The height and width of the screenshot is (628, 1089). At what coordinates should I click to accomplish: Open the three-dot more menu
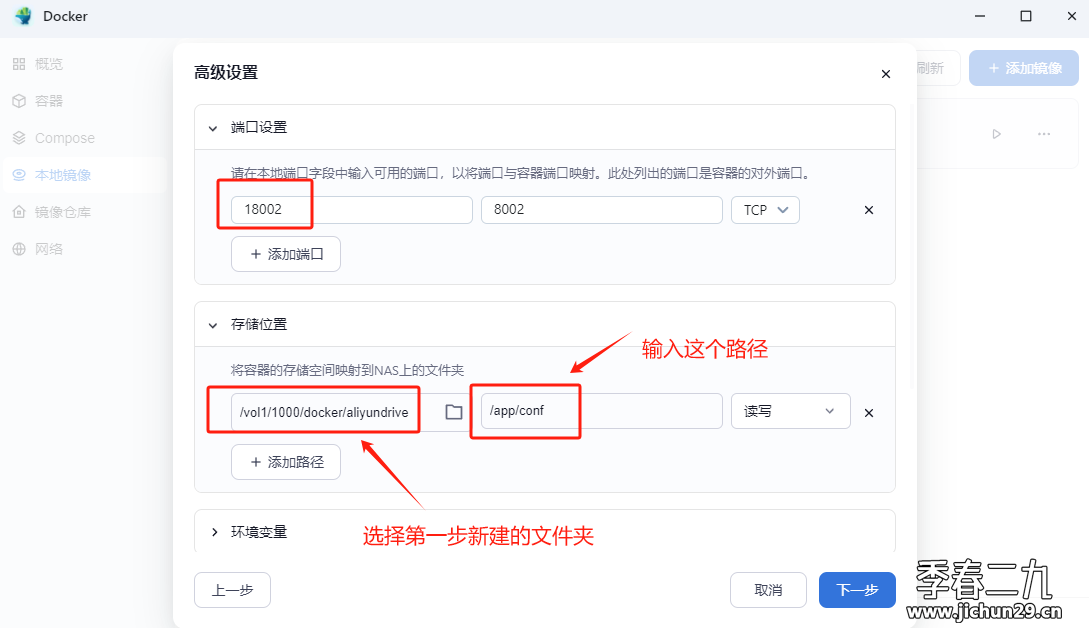pyautogui.click(x=1044, y=134)
